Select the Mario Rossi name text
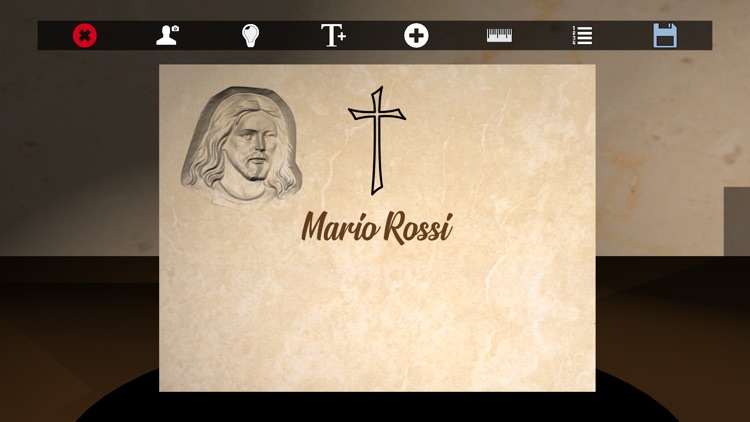This screenshot has width=750, height=422. point(377,227)
